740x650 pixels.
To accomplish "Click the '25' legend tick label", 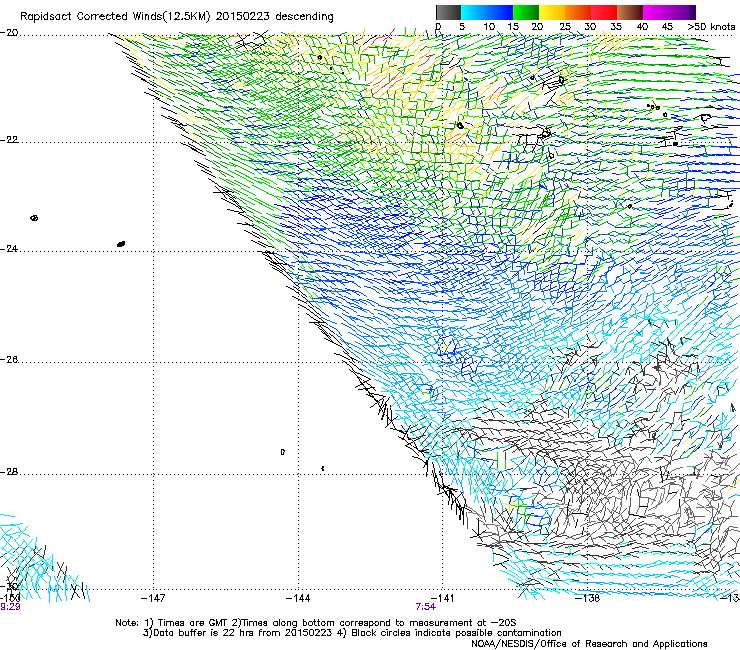I will click(565, 27).
